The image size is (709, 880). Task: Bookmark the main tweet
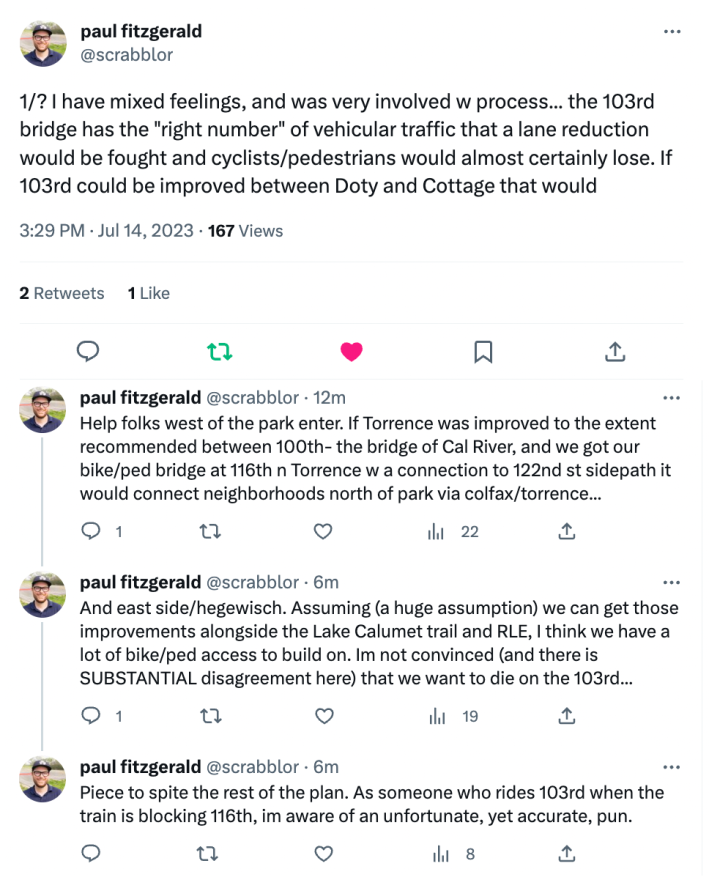coord(483,351)
